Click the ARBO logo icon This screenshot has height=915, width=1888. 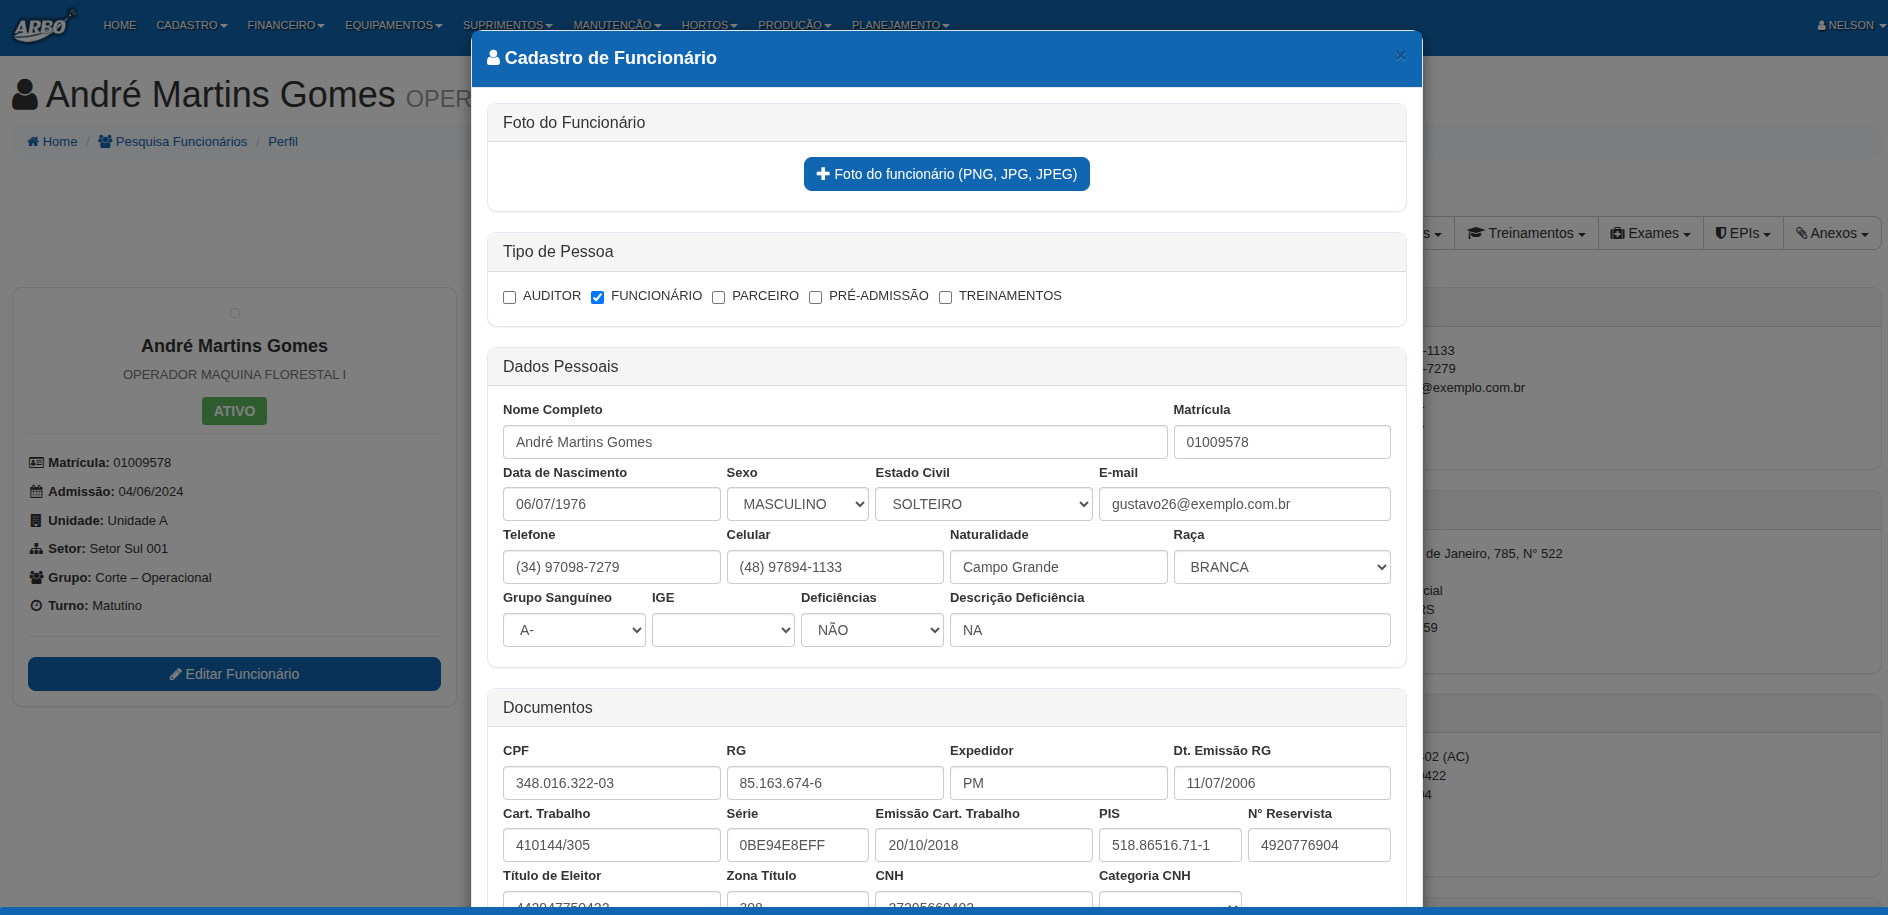click(x=43, y=26)
